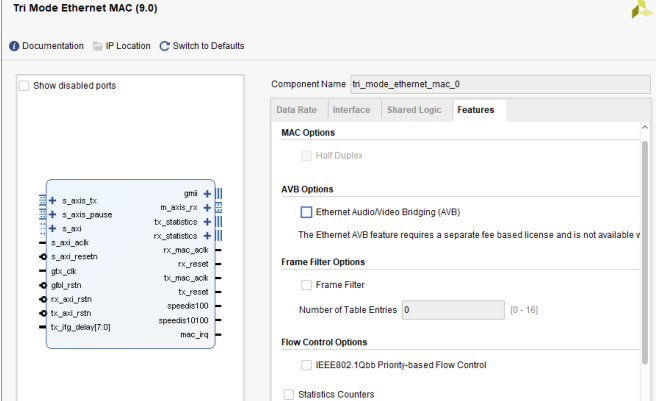Switch to the Shared Logic tab
The height and width of the screenshot is (401, 656).
pos(414,110)
